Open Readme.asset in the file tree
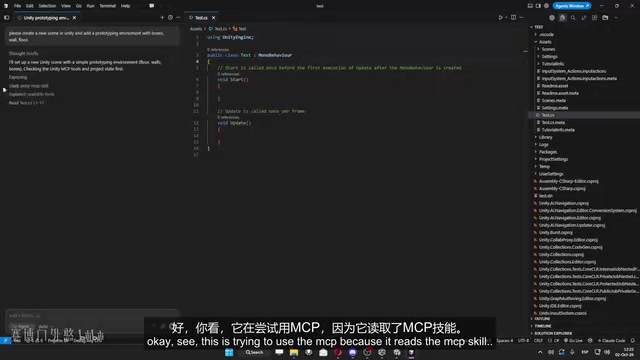 (555, 86)
